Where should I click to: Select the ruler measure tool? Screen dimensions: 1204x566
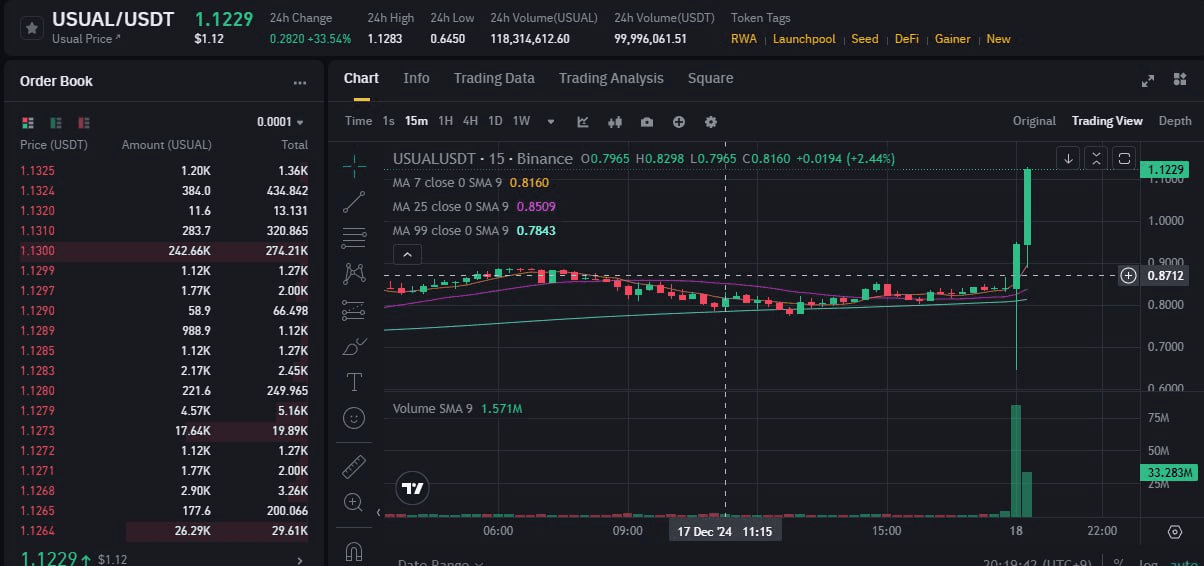[x=354, y=466]
